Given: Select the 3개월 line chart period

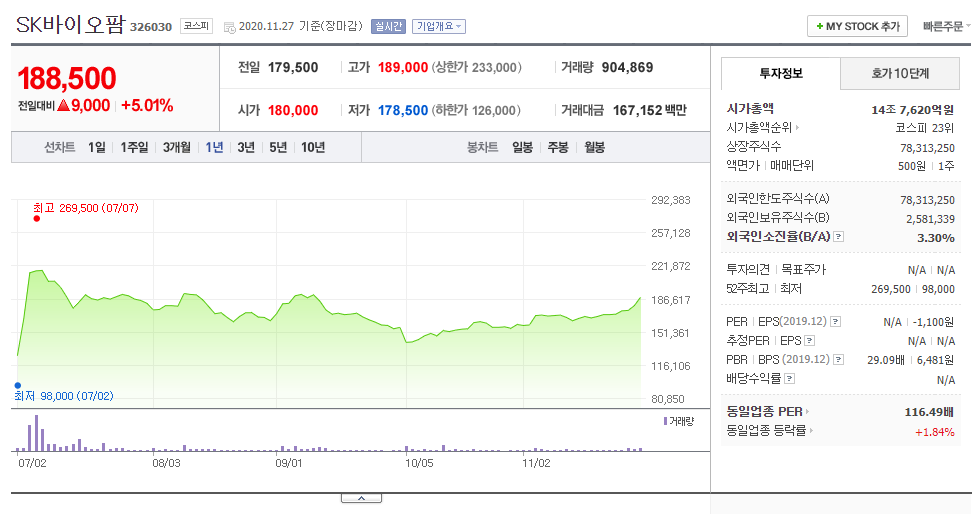Looking at the screenshot, I should [x=177, y=147].
